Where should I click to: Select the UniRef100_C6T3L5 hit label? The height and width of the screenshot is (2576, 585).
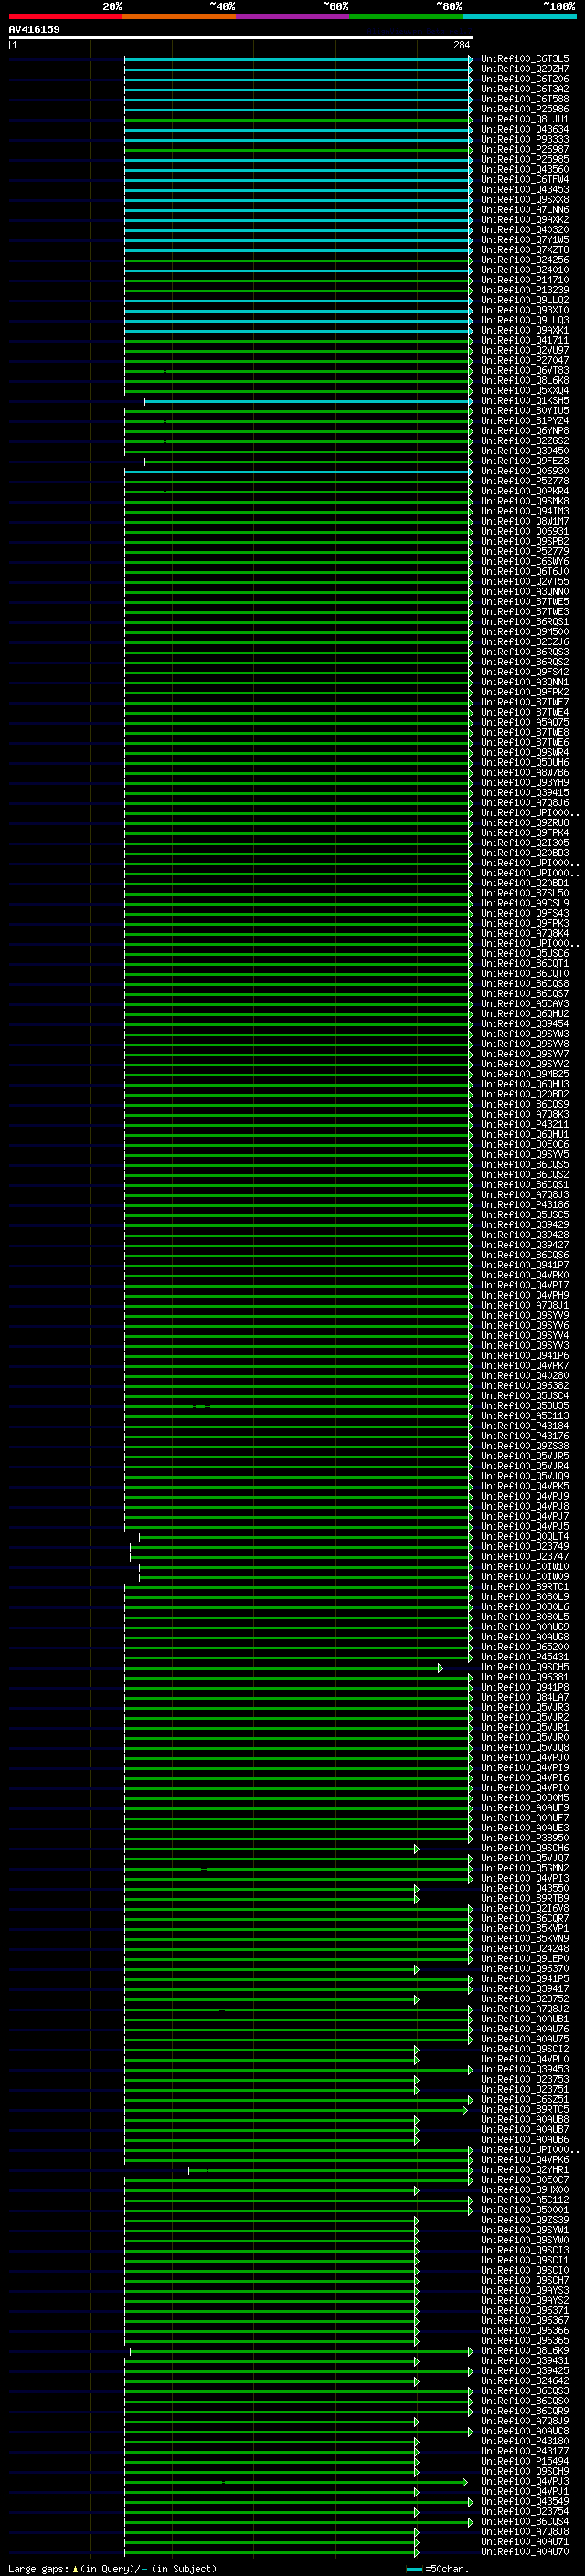pos(525,59)
